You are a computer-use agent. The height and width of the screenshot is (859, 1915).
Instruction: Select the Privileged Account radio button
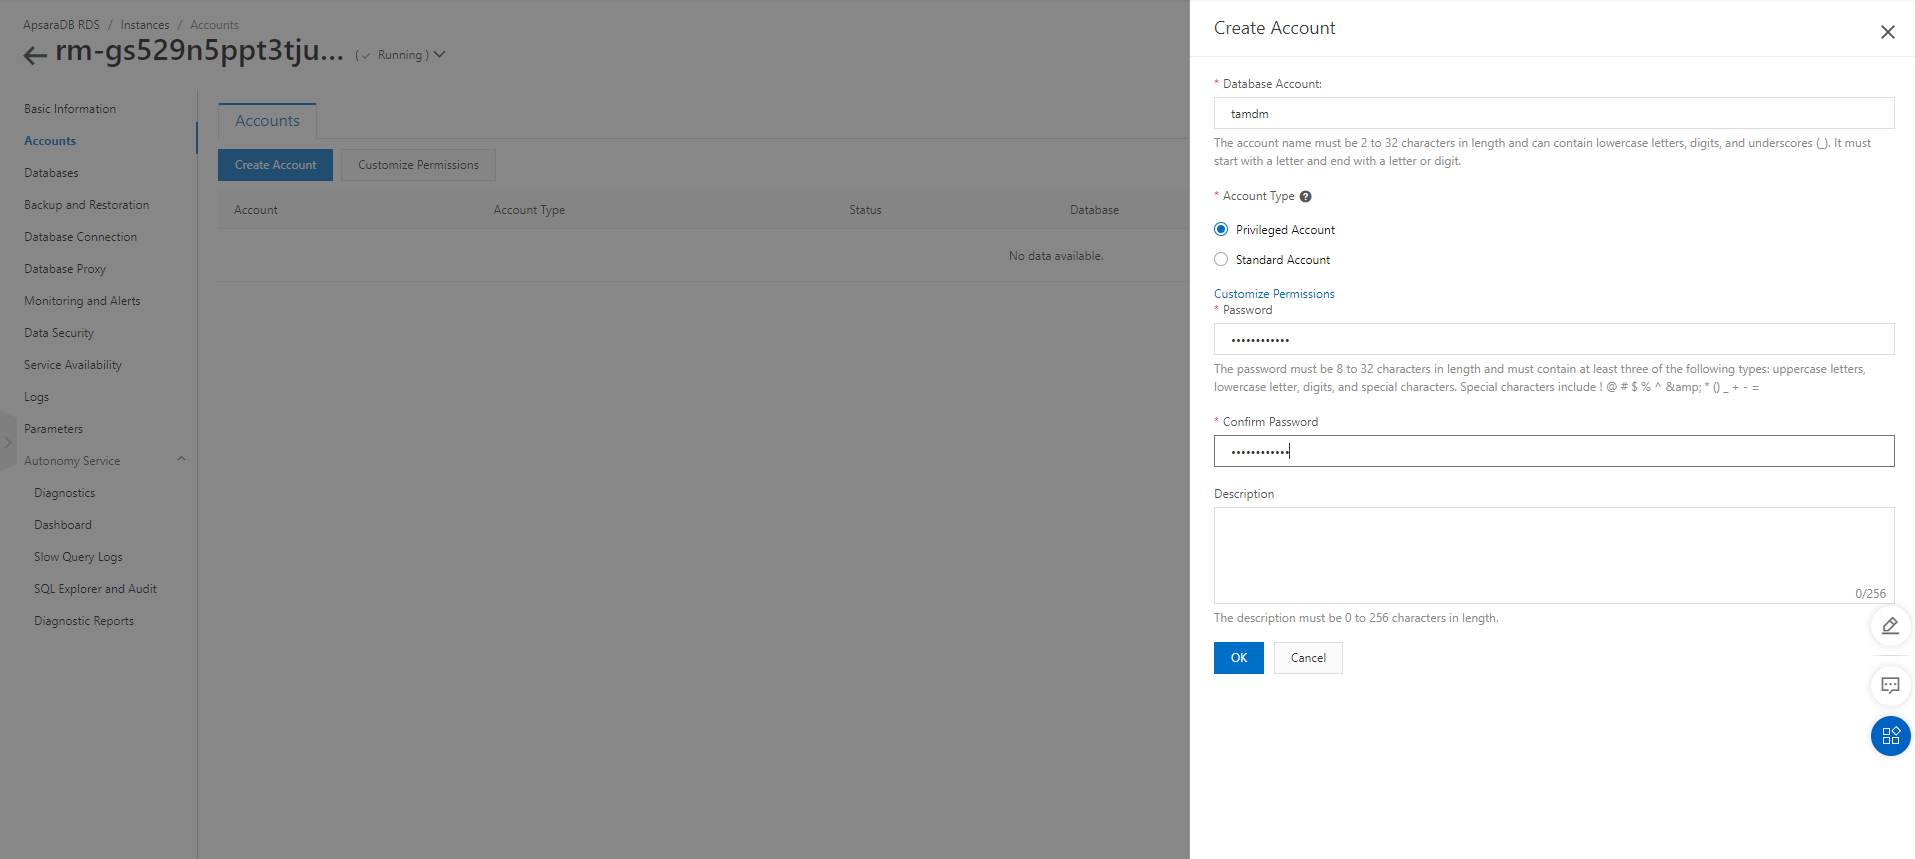1221,230
